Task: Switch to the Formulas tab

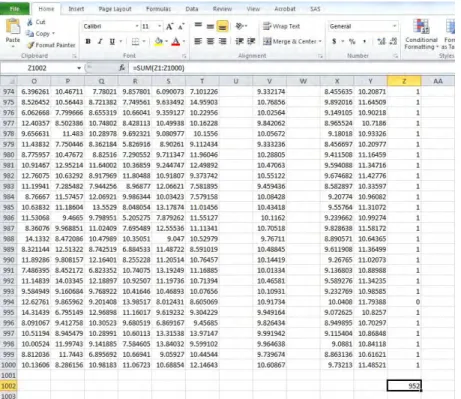Action: coord(158,9)
